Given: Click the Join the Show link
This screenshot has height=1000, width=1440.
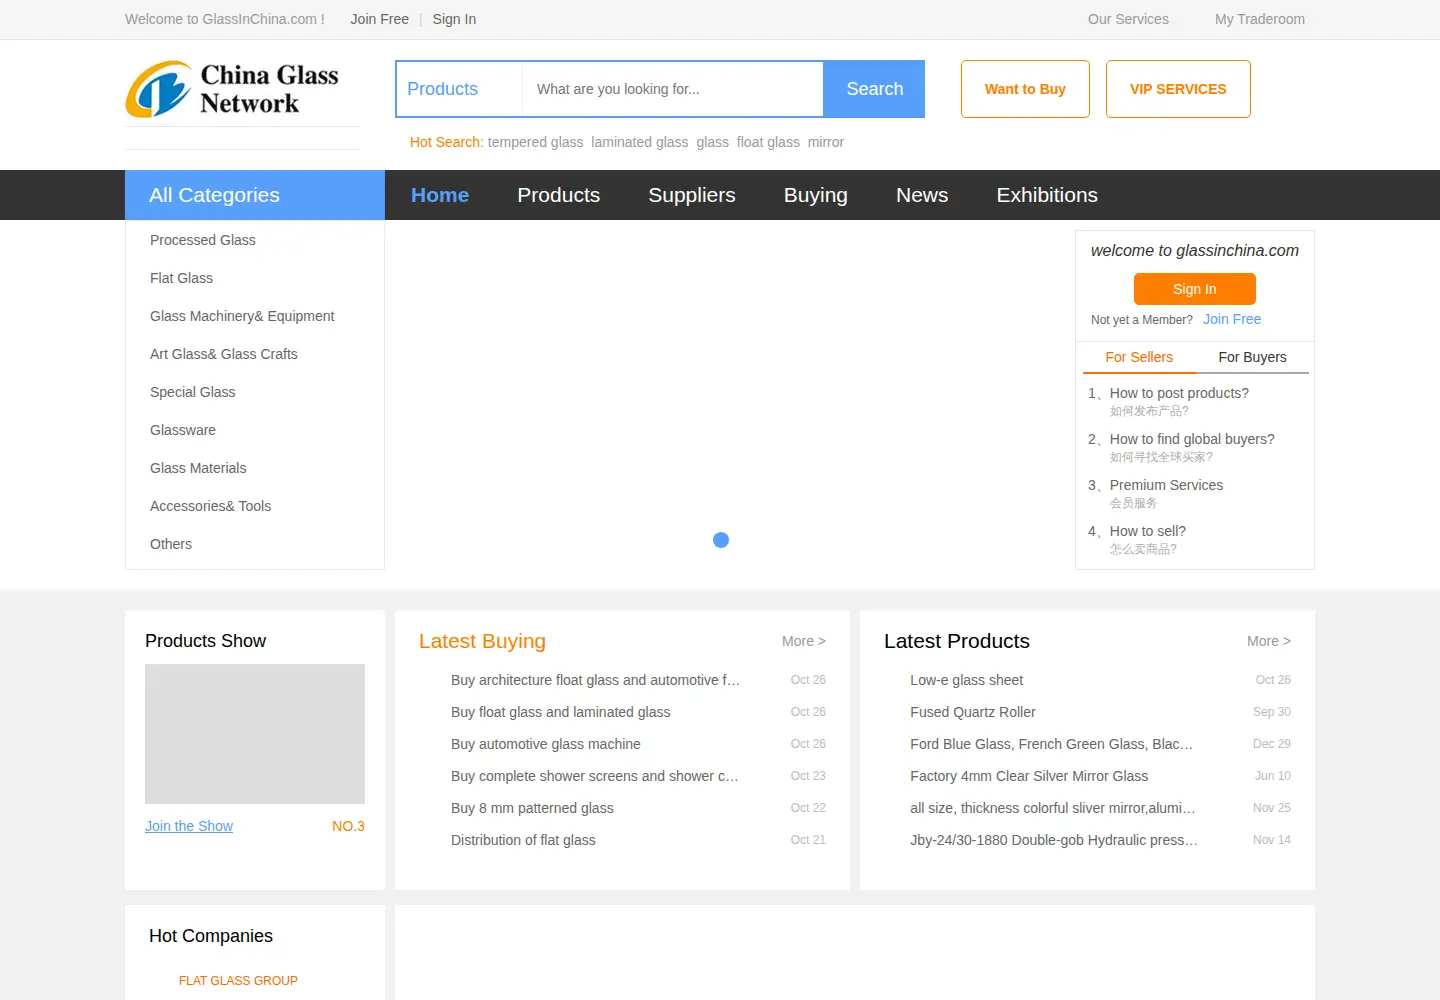Looking at the screenshot, I should pyautogui.click(x=189, y=826).
